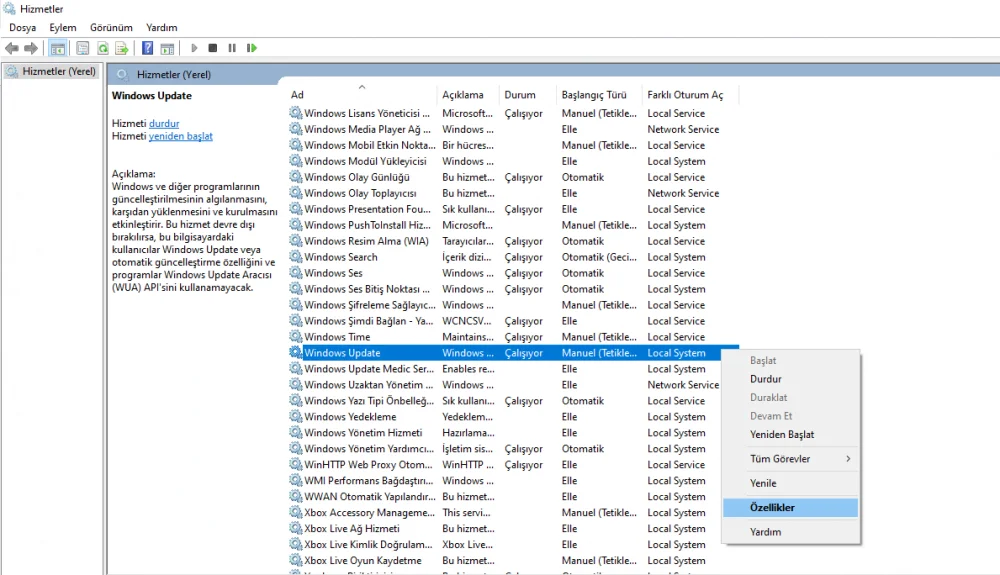Toggle the console tree pane icon
1000x575 pixels.
[57, 48]
